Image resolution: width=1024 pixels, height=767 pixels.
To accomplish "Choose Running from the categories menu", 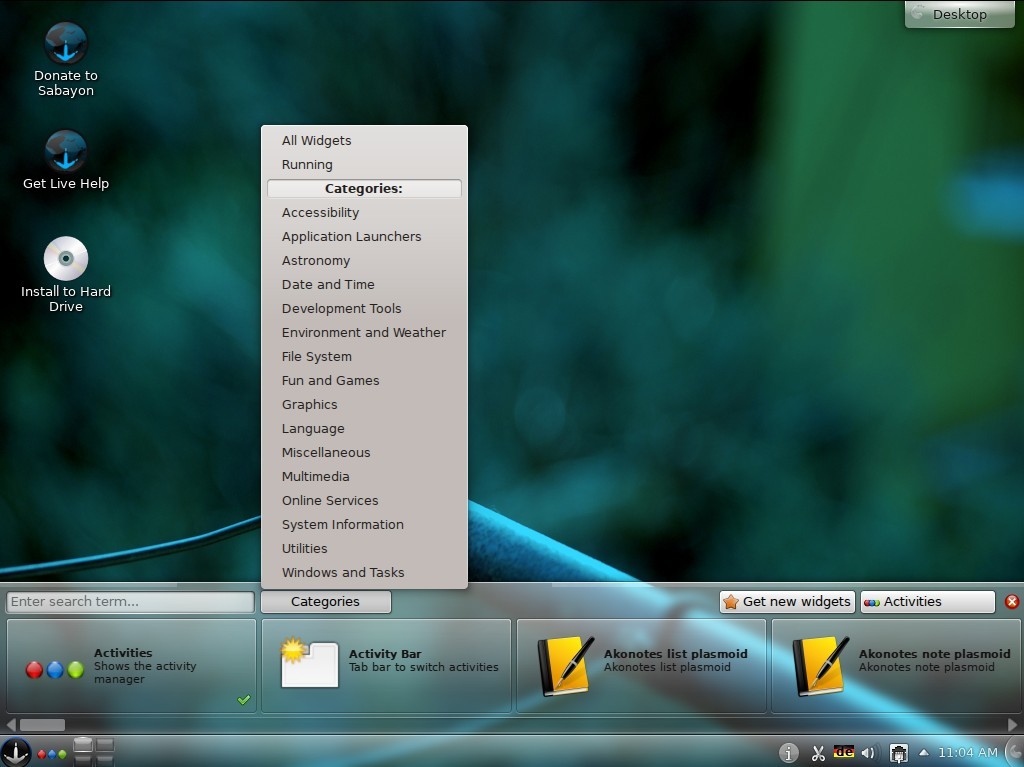I will (x=364, y=165).
